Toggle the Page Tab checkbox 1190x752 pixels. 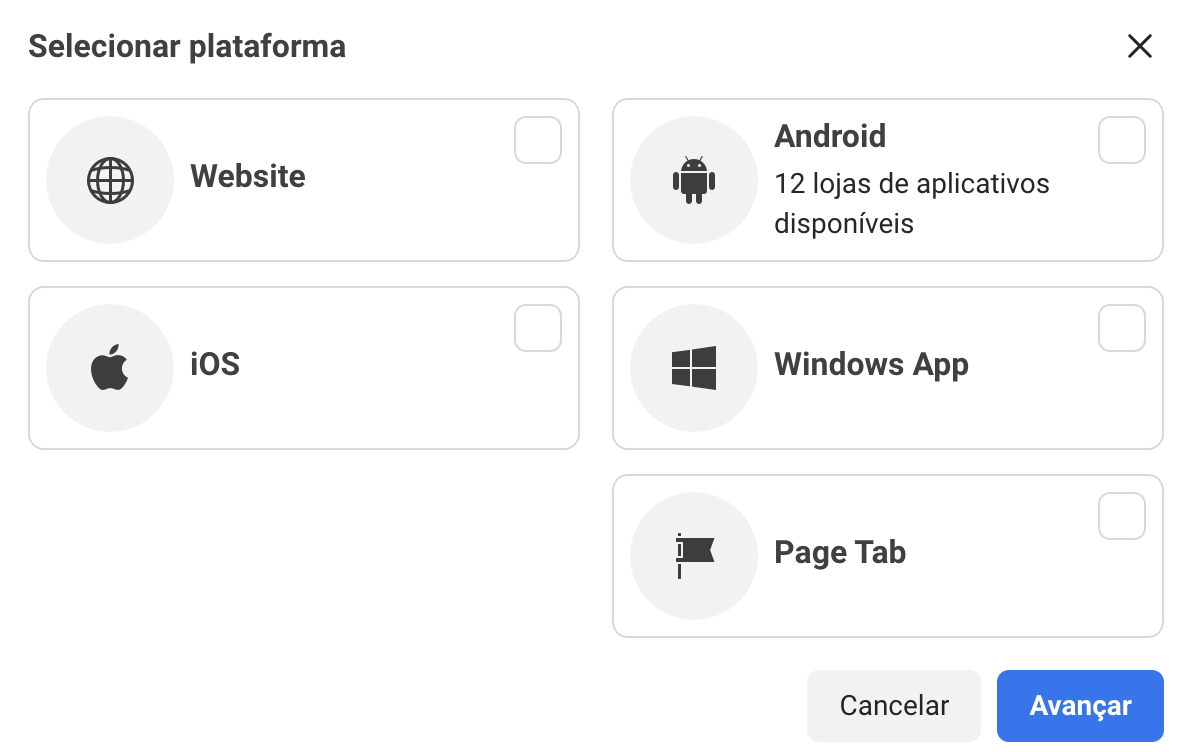[1122, 516]
